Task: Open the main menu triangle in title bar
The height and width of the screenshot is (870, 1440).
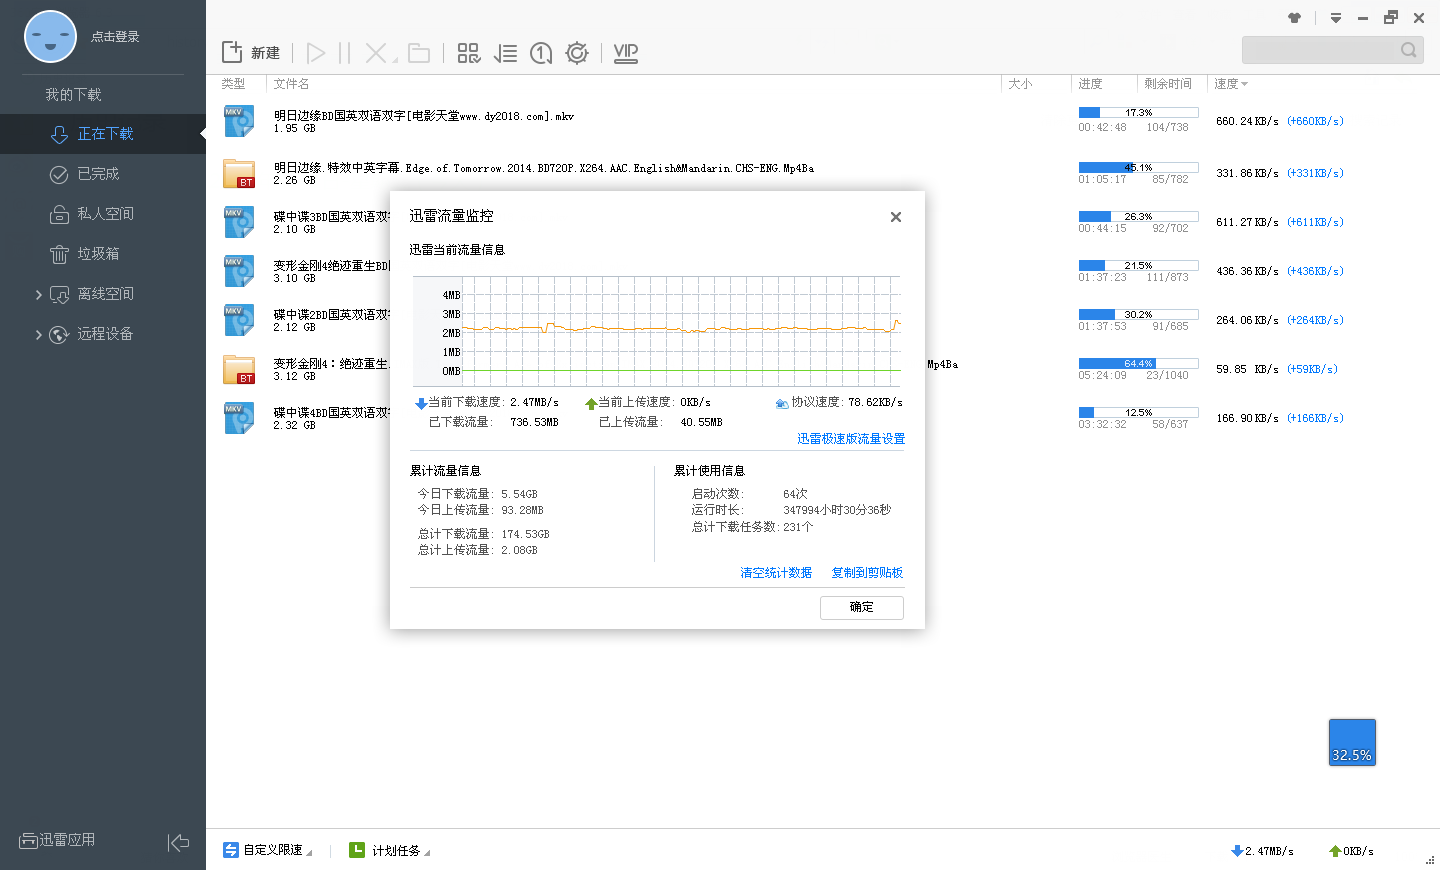Action: pos(1336,18)
